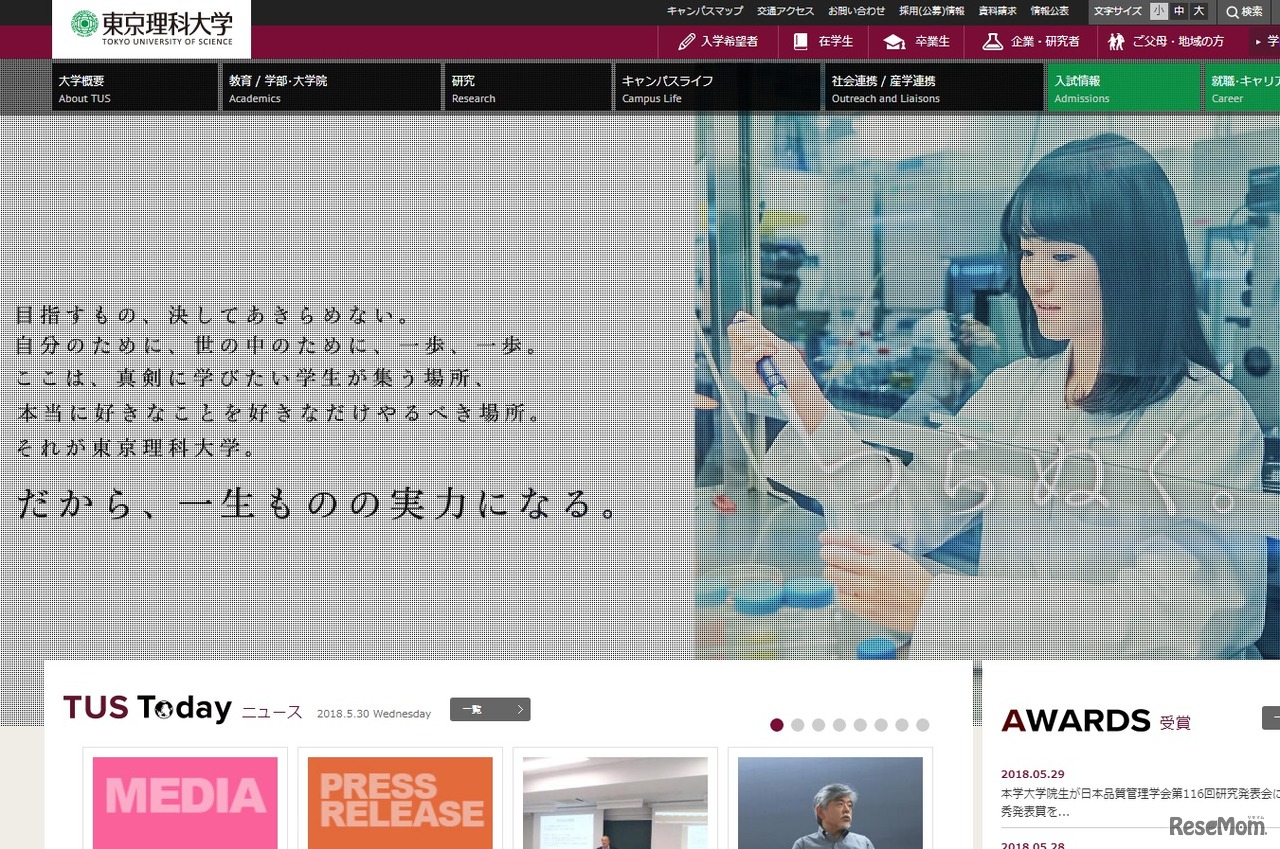Go to キャンパスマップ link
This screenshot has height=849, width=1280.
coord(705,11)
